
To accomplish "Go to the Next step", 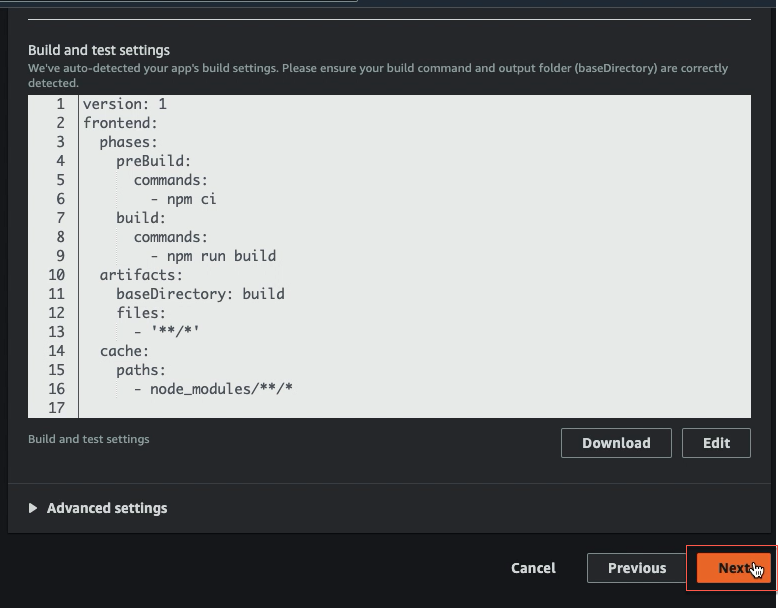I will pos(734,568).
